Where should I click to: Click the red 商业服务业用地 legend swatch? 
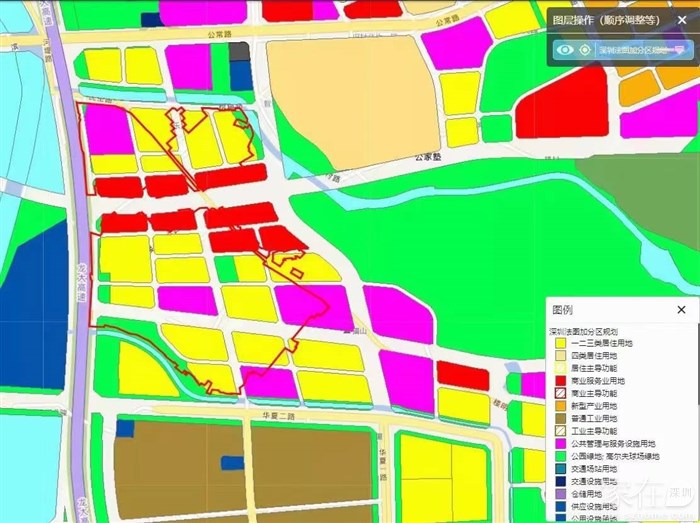tap(561, 381)
